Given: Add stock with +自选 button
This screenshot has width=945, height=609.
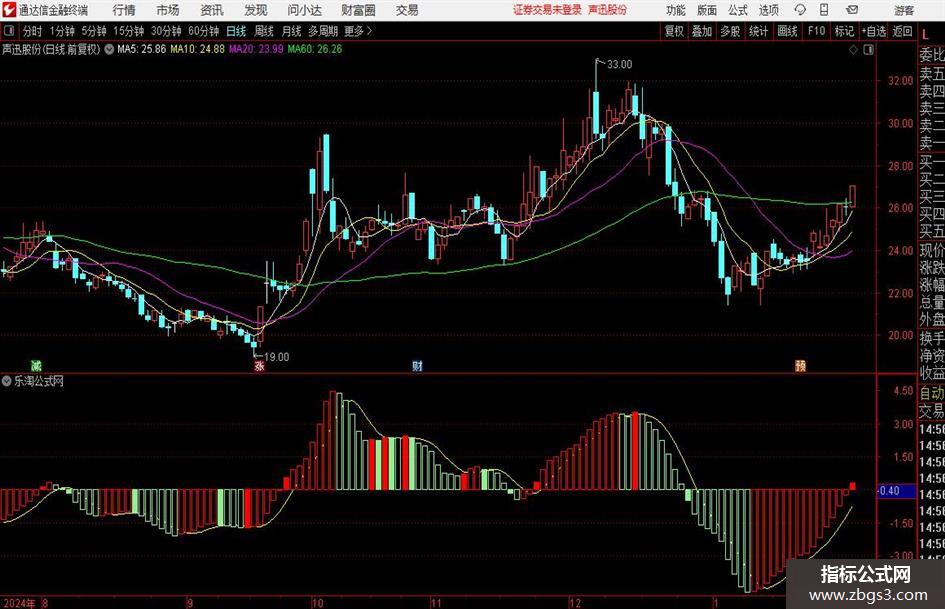Looking at the screenshot, I should (x=874, y=31).
